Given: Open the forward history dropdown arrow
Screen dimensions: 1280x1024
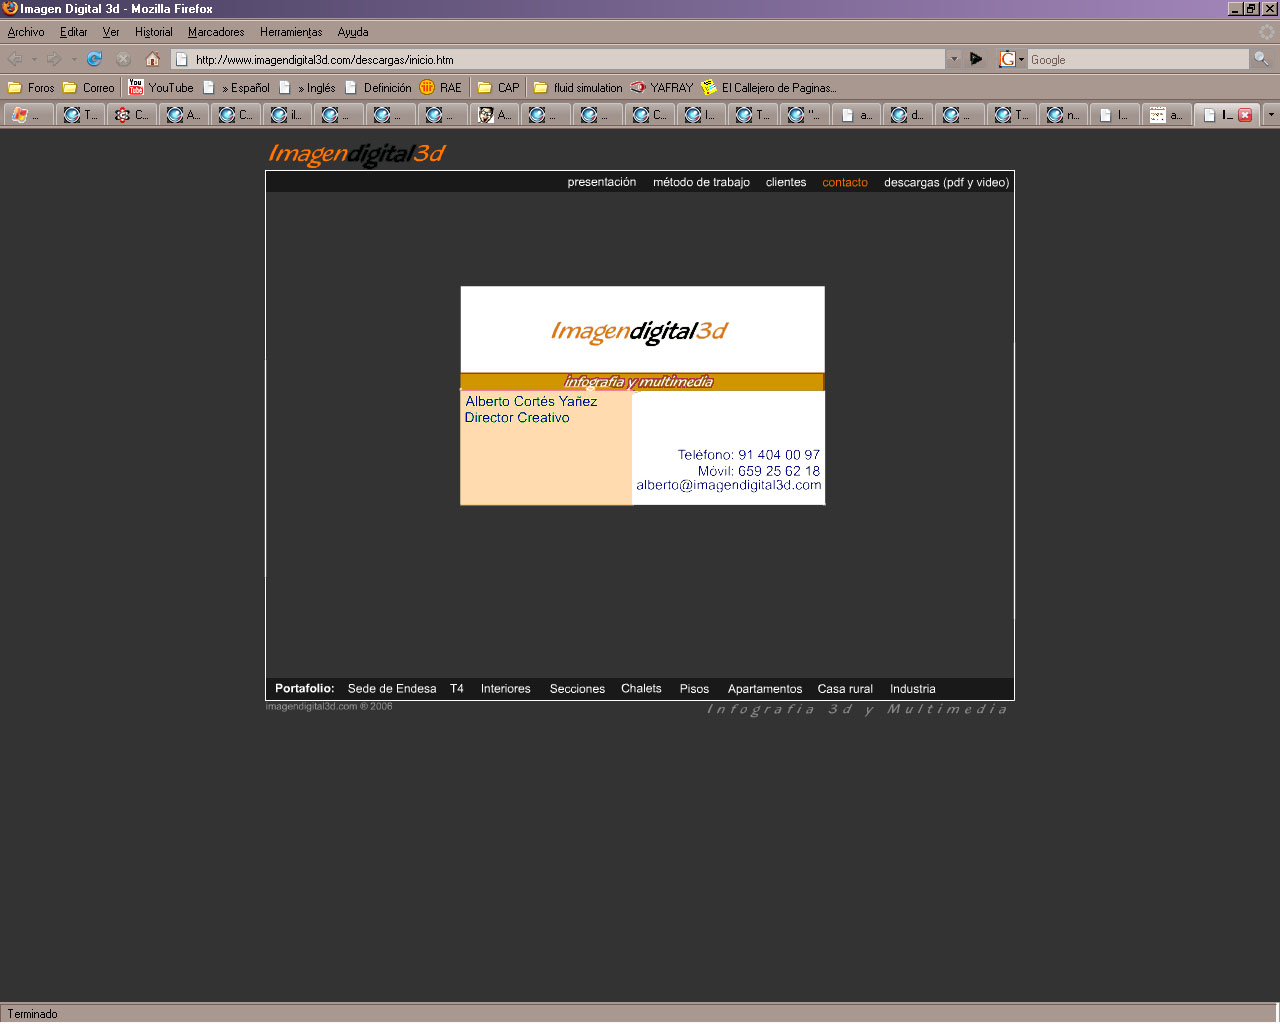Looking at the screenshot, I should click(73, 59).
